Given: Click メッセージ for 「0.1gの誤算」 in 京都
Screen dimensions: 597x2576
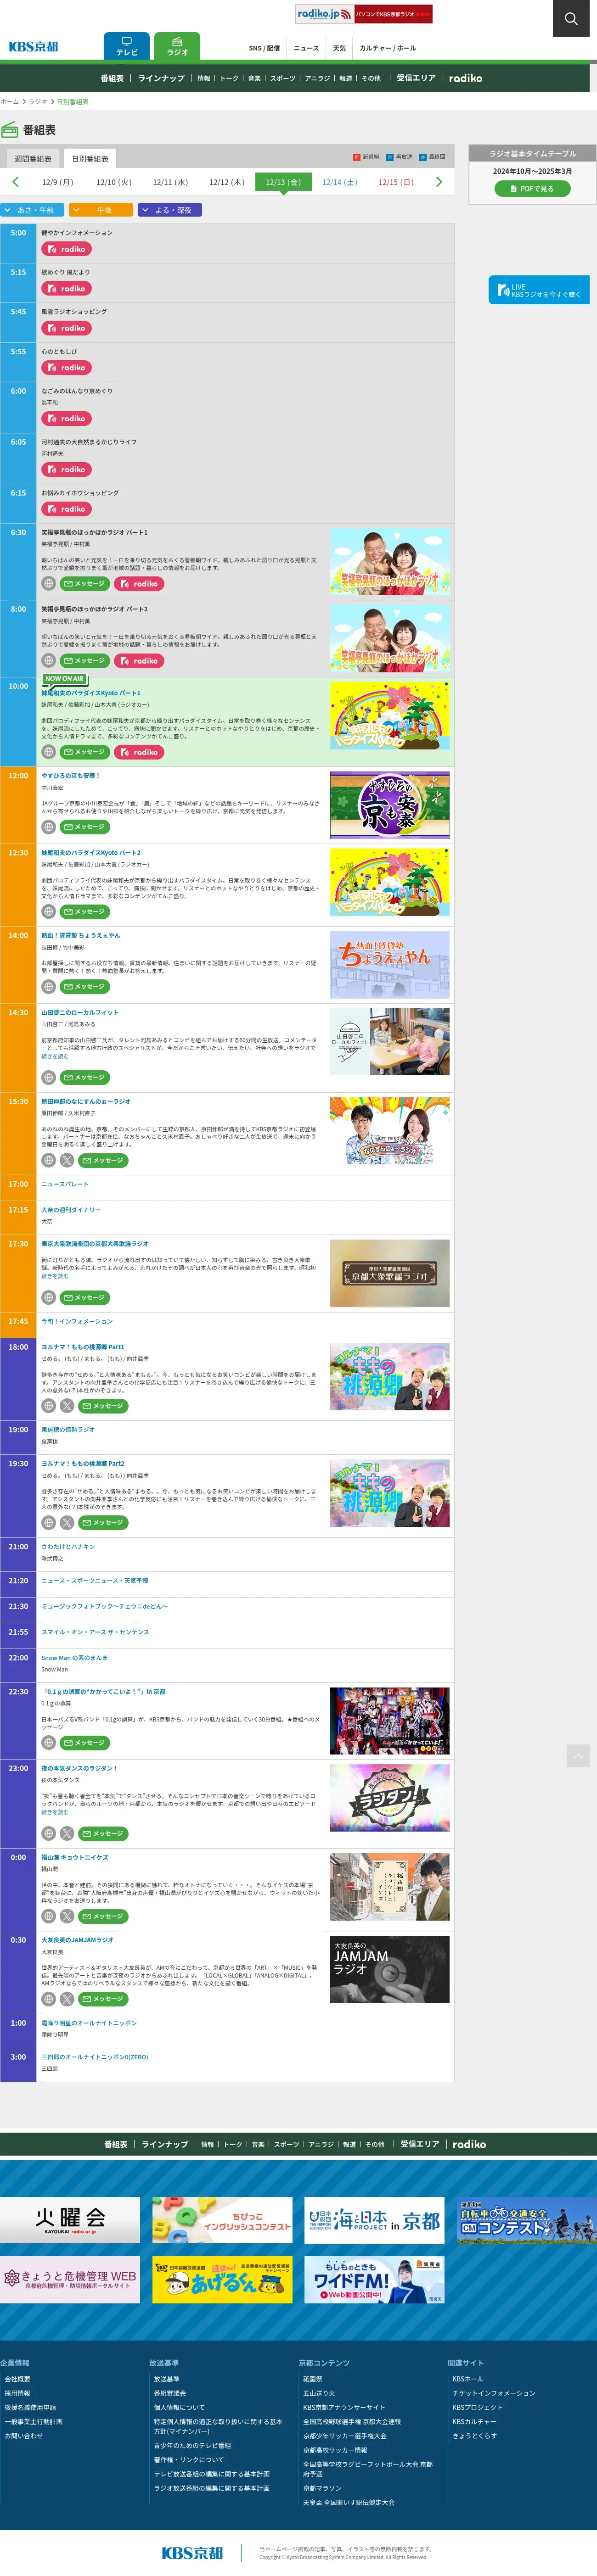Looking at the screenshot, I should coord(84,1742).
